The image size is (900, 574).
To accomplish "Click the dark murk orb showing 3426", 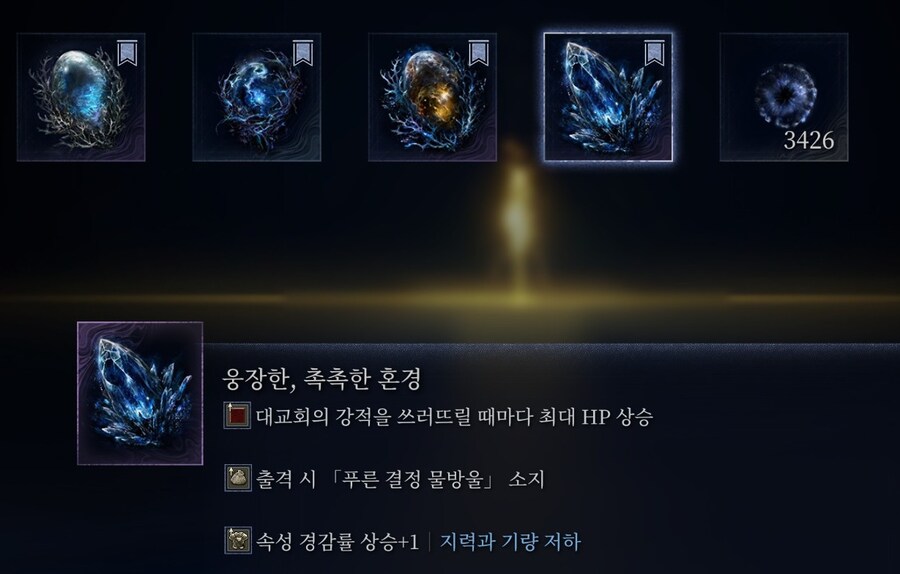I will pyautogui.click(x=783, y=97).
